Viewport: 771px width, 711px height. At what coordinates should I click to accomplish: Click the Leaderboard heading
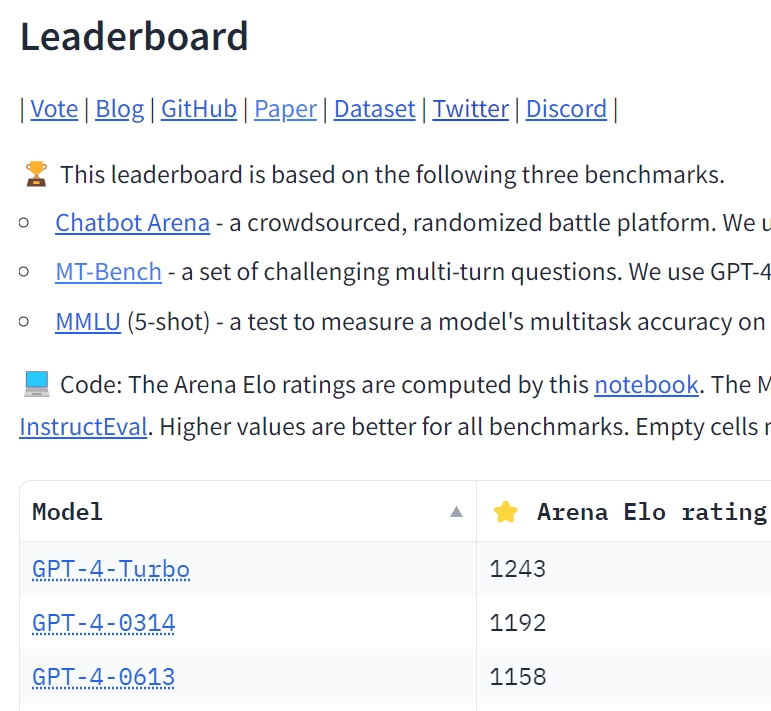[x=134, y=36]
